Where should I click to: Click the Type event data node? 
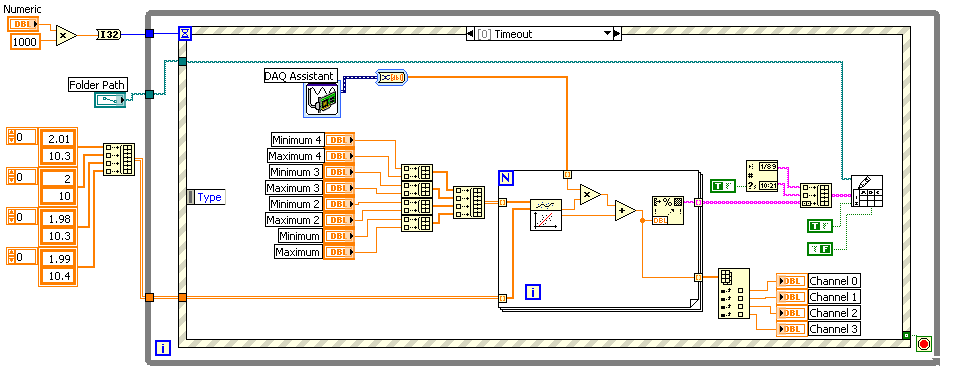click(205, 197)
